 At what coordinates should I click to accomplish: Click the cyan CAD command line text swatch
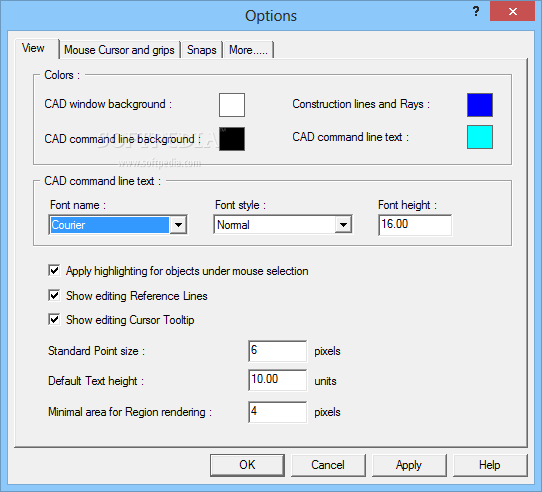coord(480,137)
